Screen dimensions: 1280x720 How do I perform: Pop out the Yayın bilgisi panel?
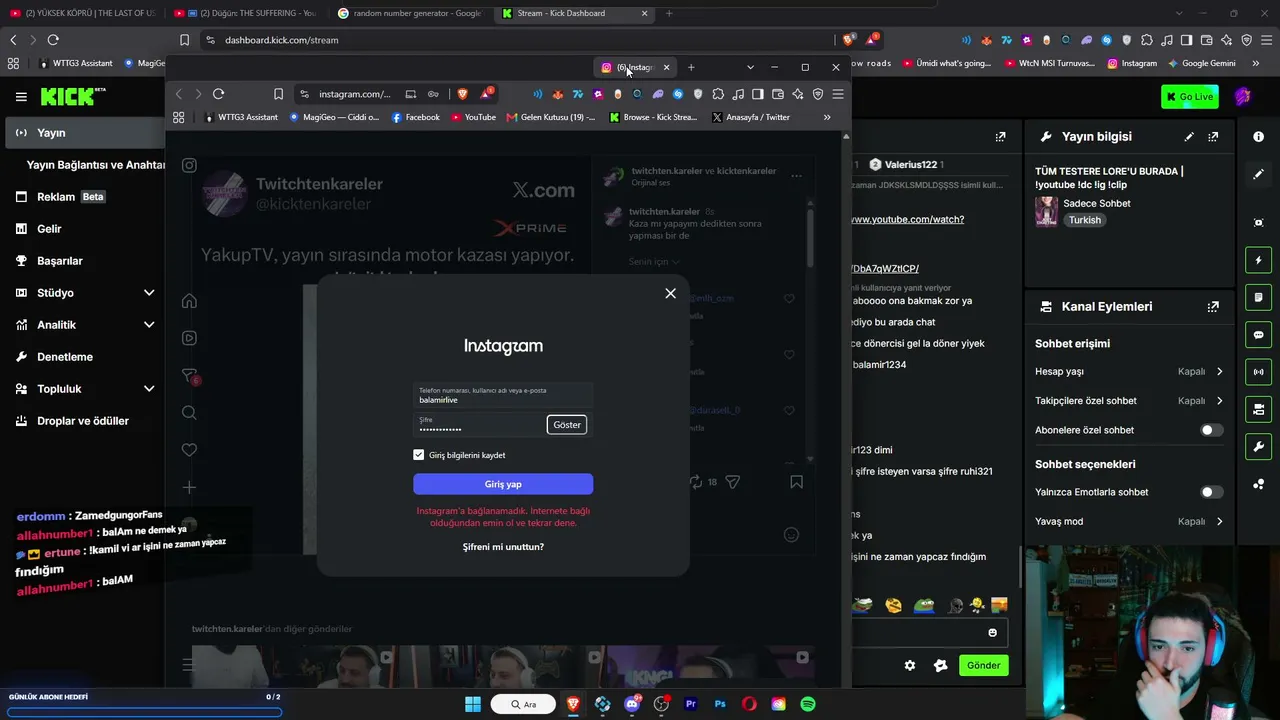pos(1213,136)
